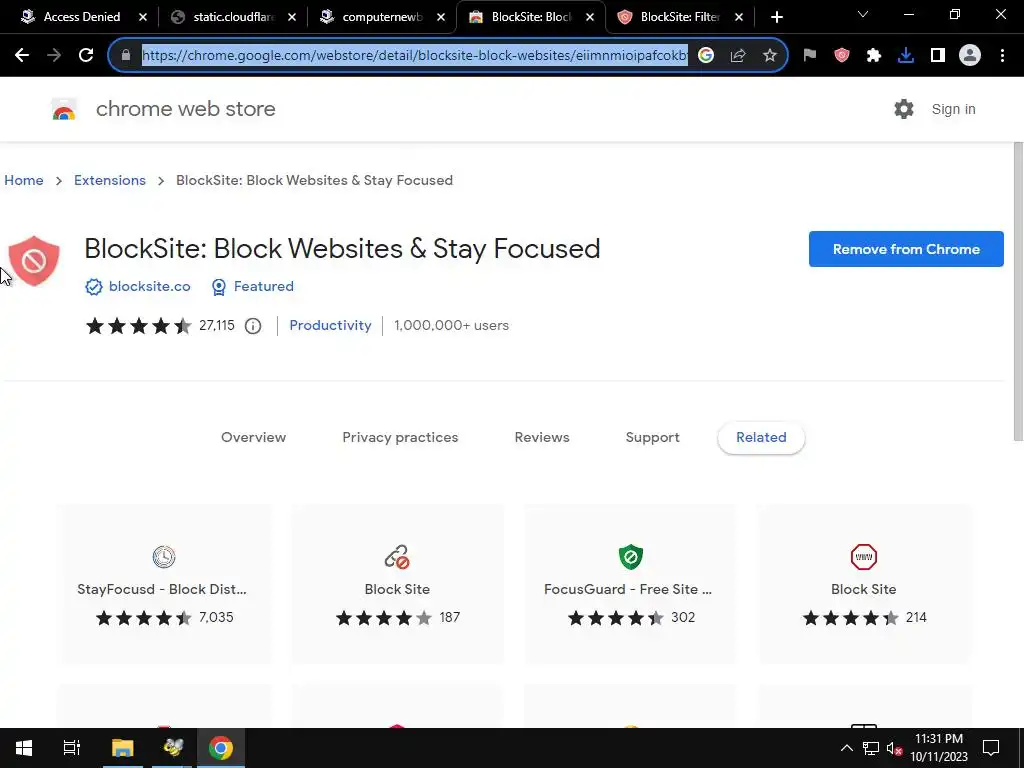Screen dimensions: 1024x768
Task: Open the BlockSite shield extension in toolbar
Action: click(842, 56)
